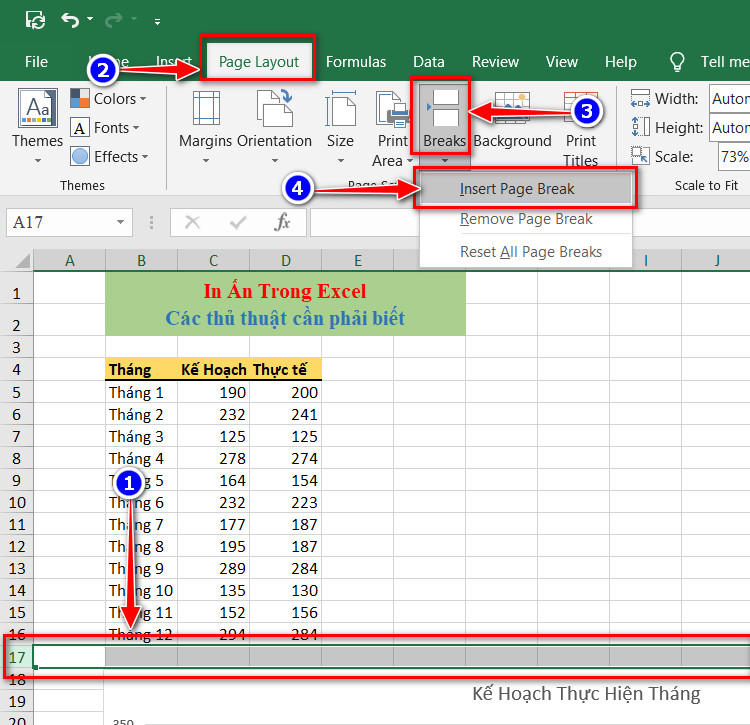Click the Width scale-to-fit icon
Image resolution: width=750 pixels, height=725 pixels.
[640, 99]
